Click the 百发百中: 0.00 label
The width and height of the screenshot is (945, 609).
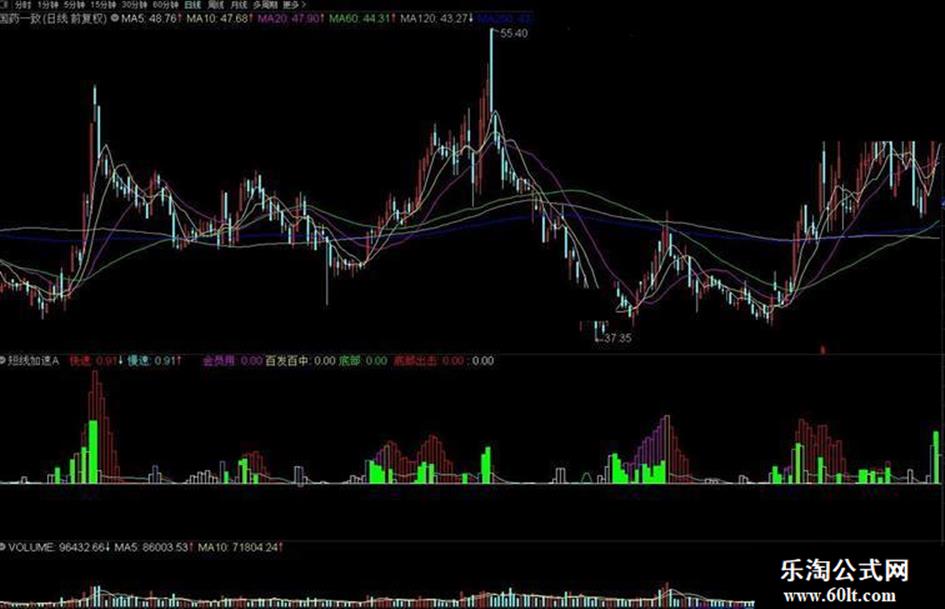[x=300, y=361]
